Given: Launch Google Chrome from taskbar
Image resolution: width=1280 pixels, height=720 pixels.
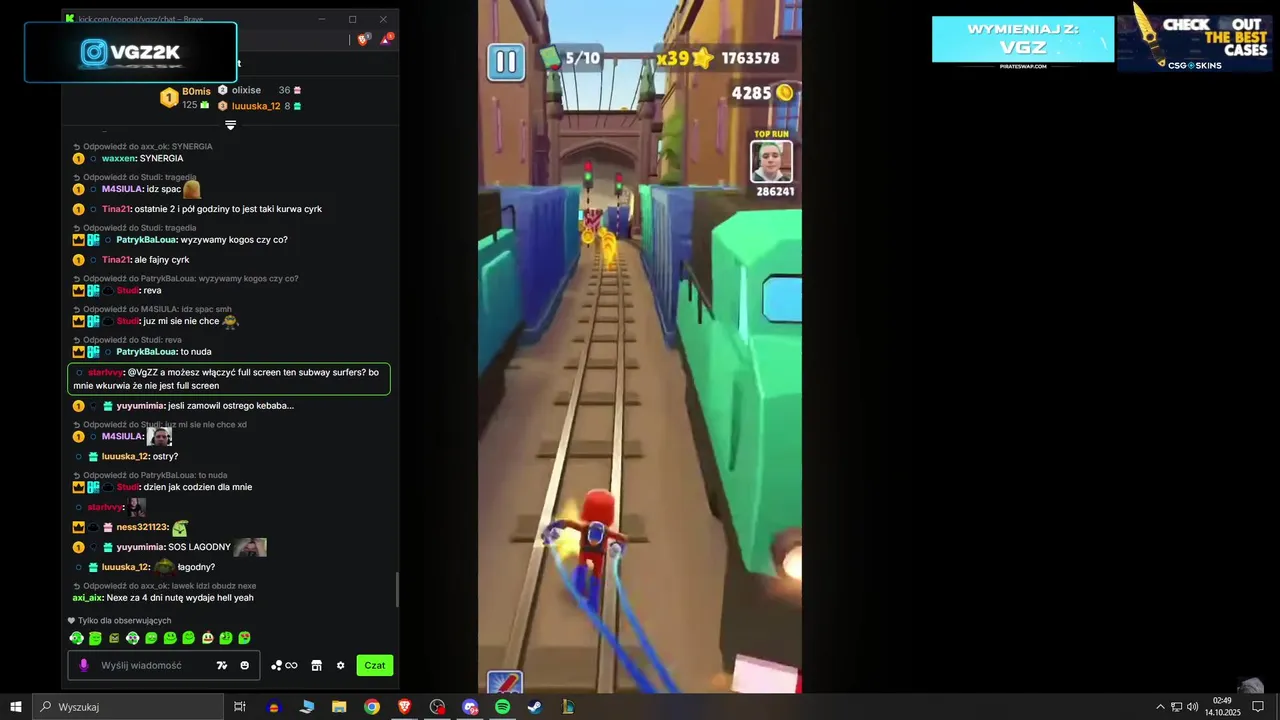Looking at the screenshot, I should click(x=372, y=707).
